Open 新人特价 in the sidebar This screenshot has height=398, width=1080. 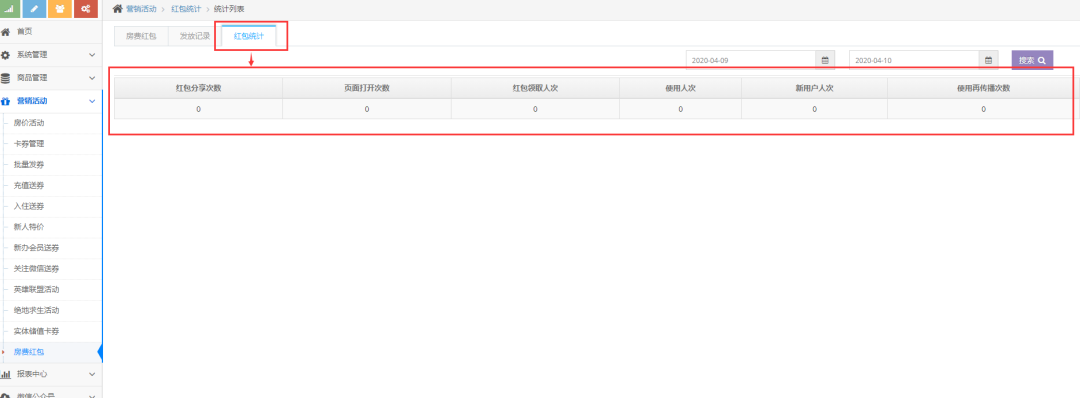pyautogui.click(x=29, y=227)
